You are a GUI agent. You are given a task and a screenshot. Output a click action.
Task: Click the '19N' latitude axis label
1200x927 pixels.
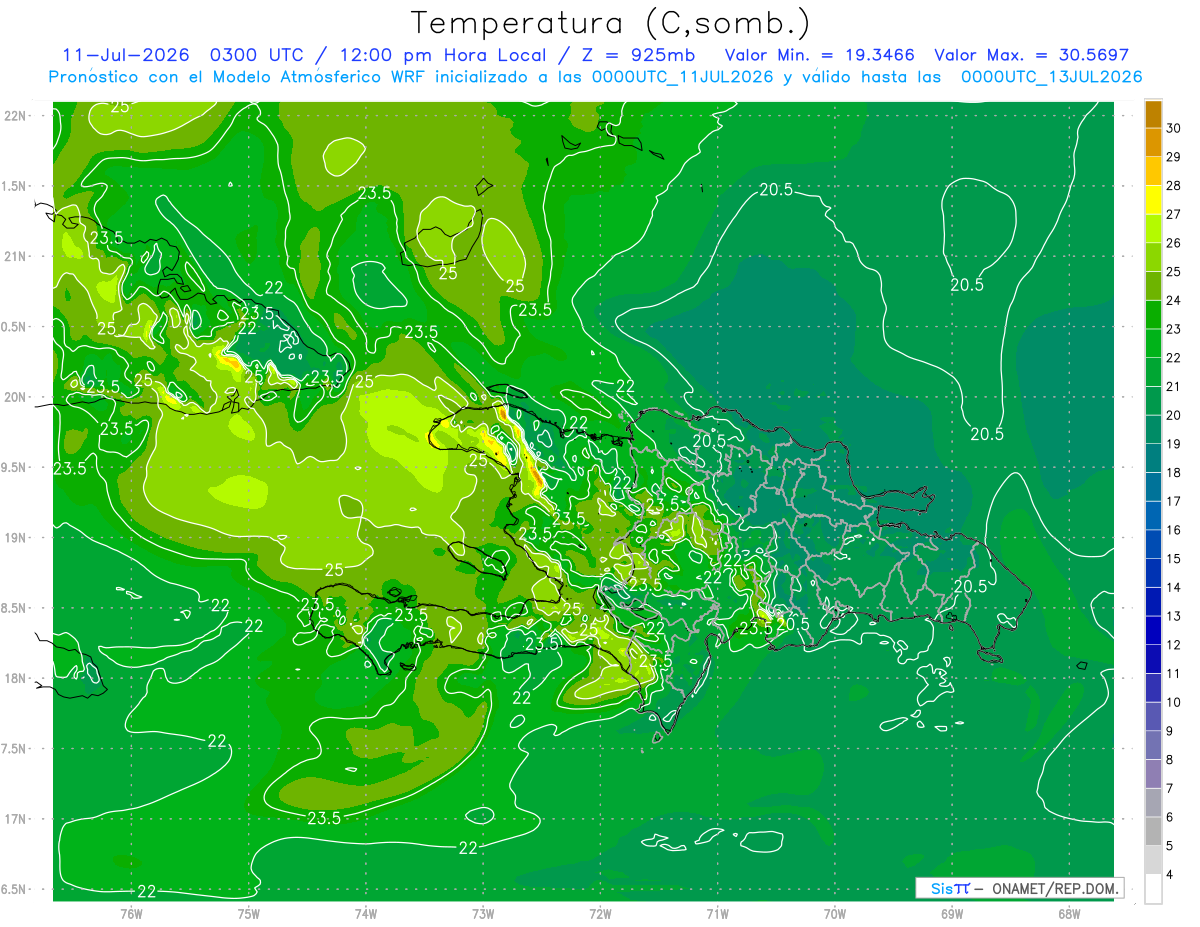click(x=16, y=538)
